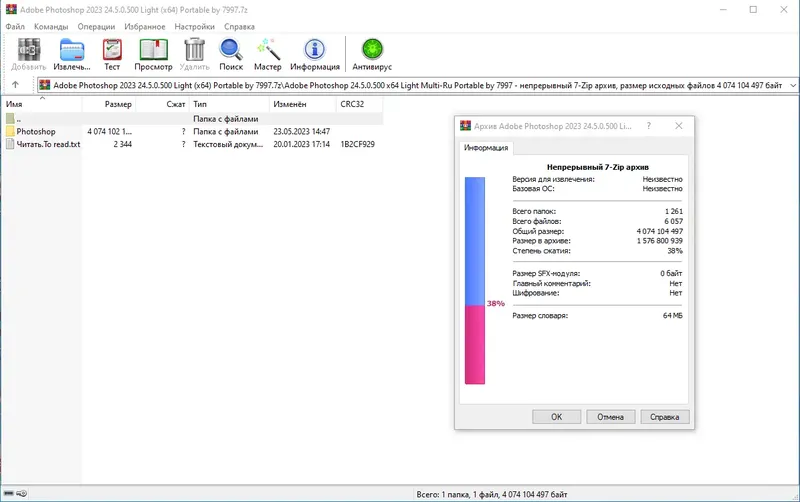Expand the address bar path dropdown
The height and width of the screenshot is (502, 800).
click(x=793, y=85)
